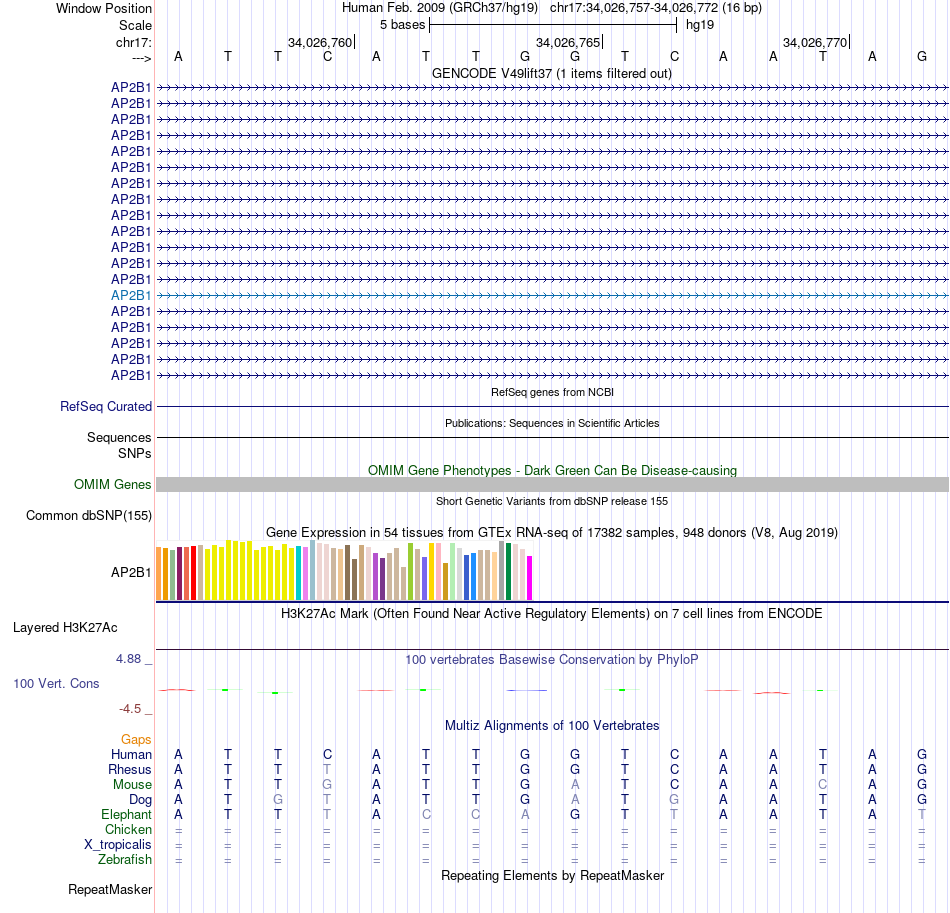Viewport: 950px width, 913px height.
Task: Click the hg19 label beside scale bar
Action: click(700, 25)
